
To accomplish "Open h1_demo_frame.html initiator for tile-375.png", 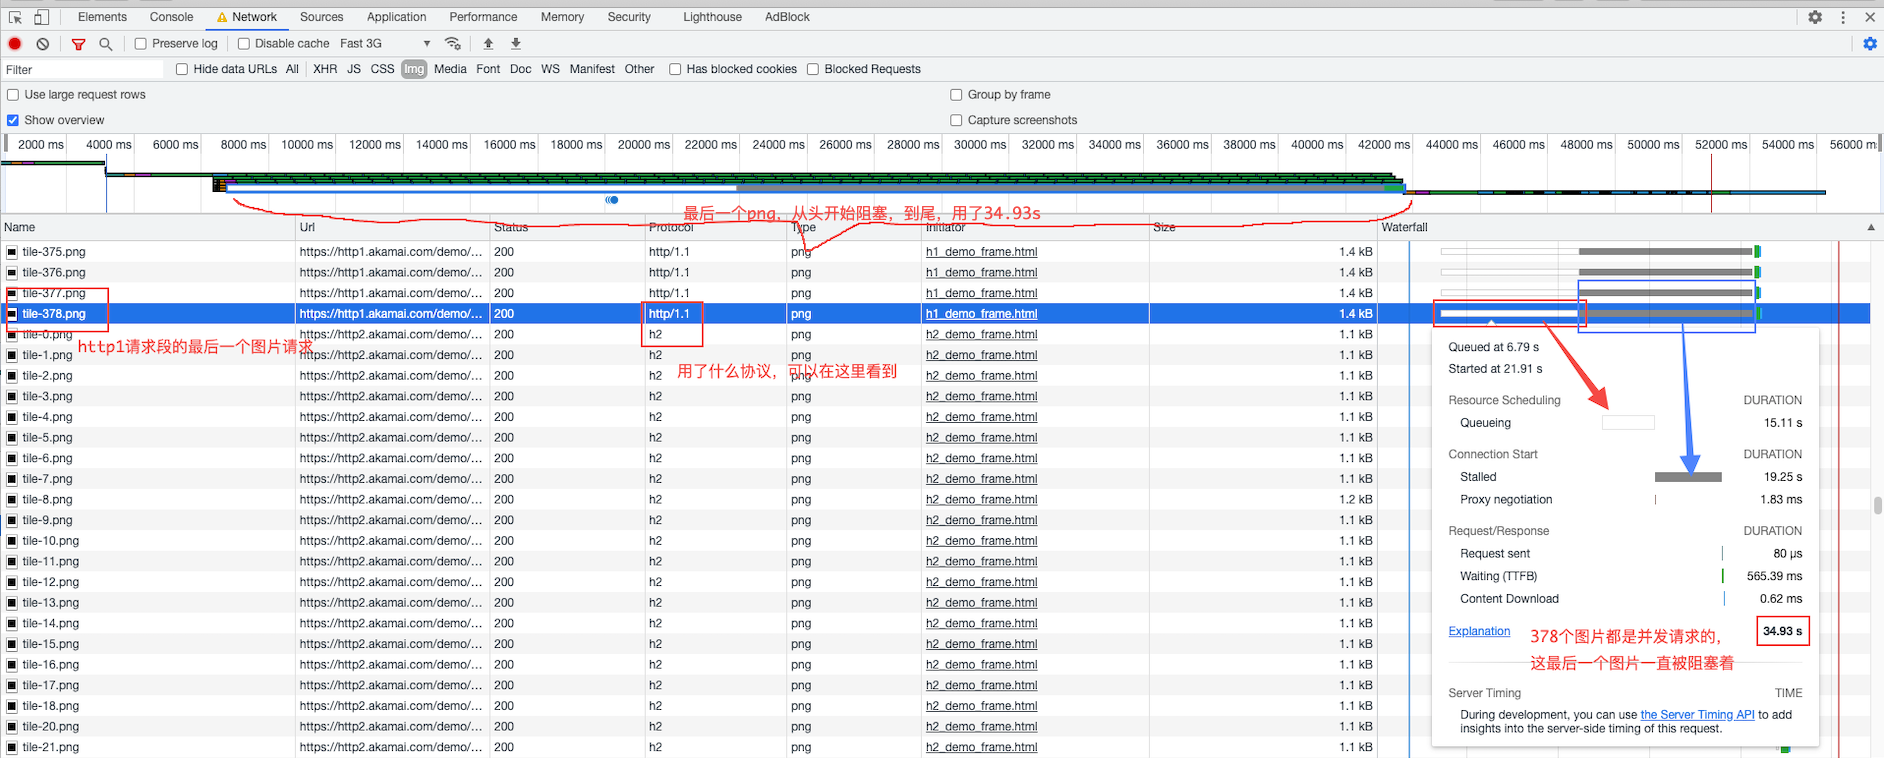I will click(x=981, y=252).
